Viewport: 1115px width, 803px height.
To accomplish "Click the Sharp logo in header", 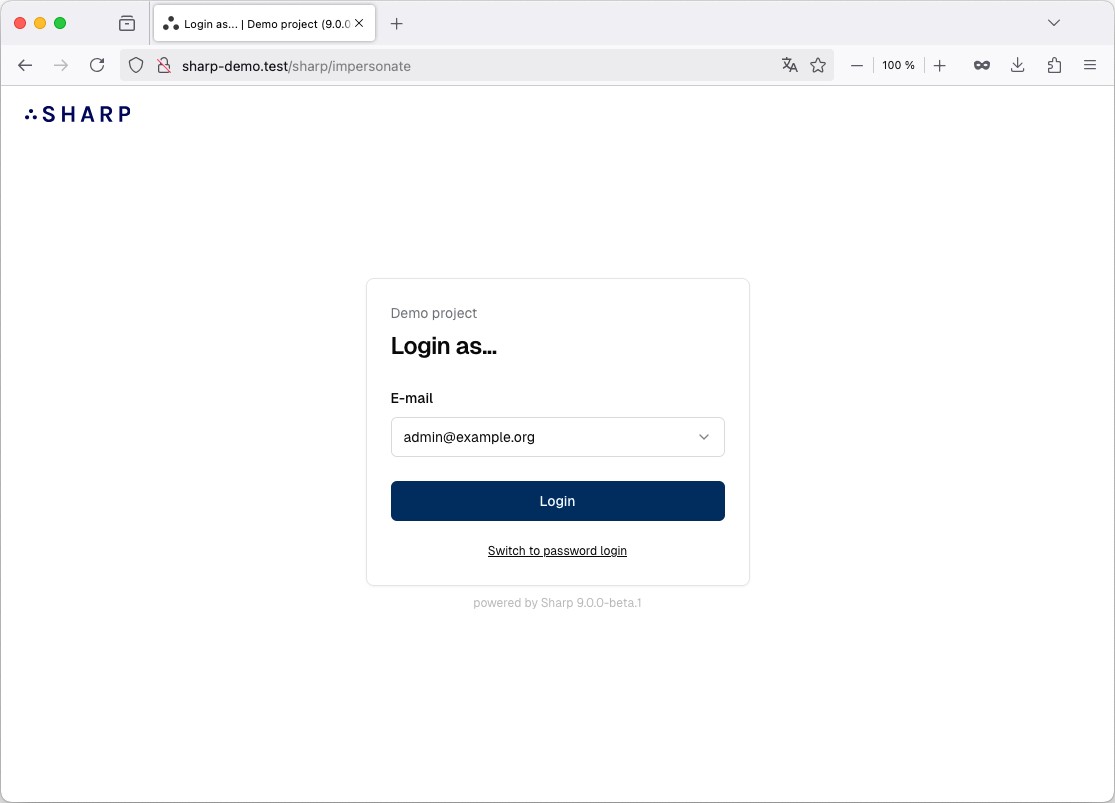I will point(78,114).
